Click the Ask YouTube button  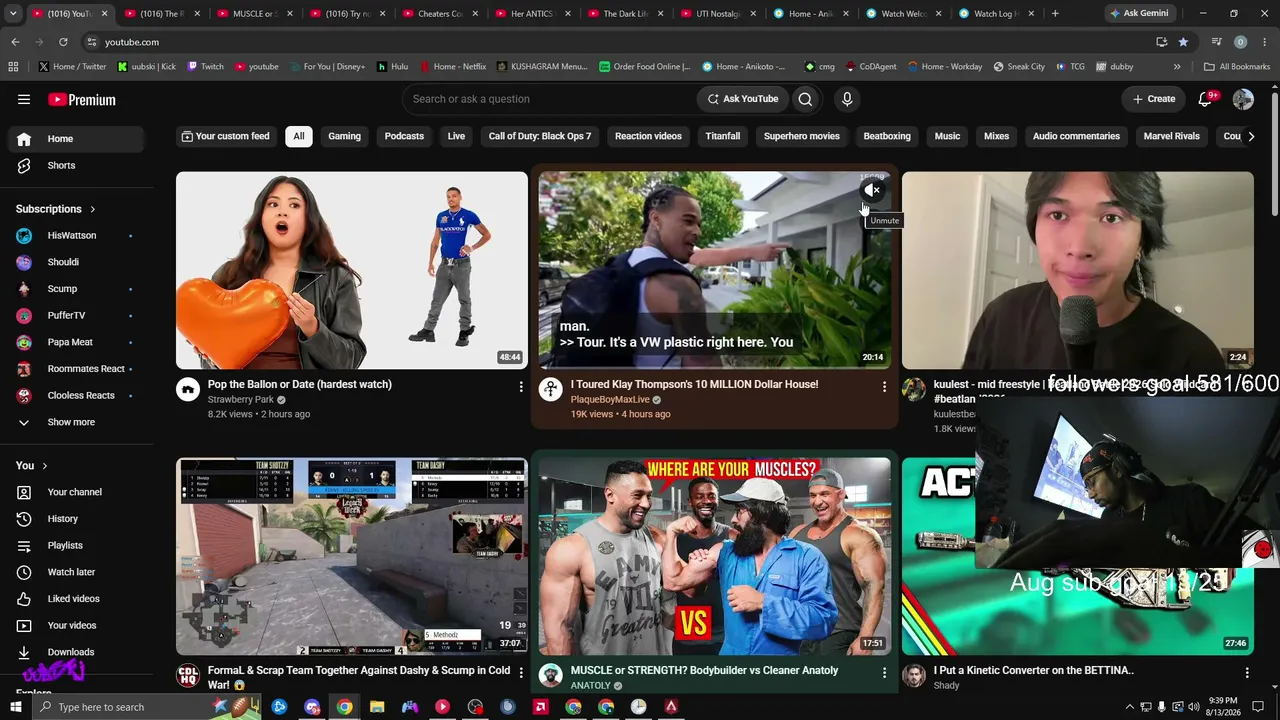[x=743, y=99]
